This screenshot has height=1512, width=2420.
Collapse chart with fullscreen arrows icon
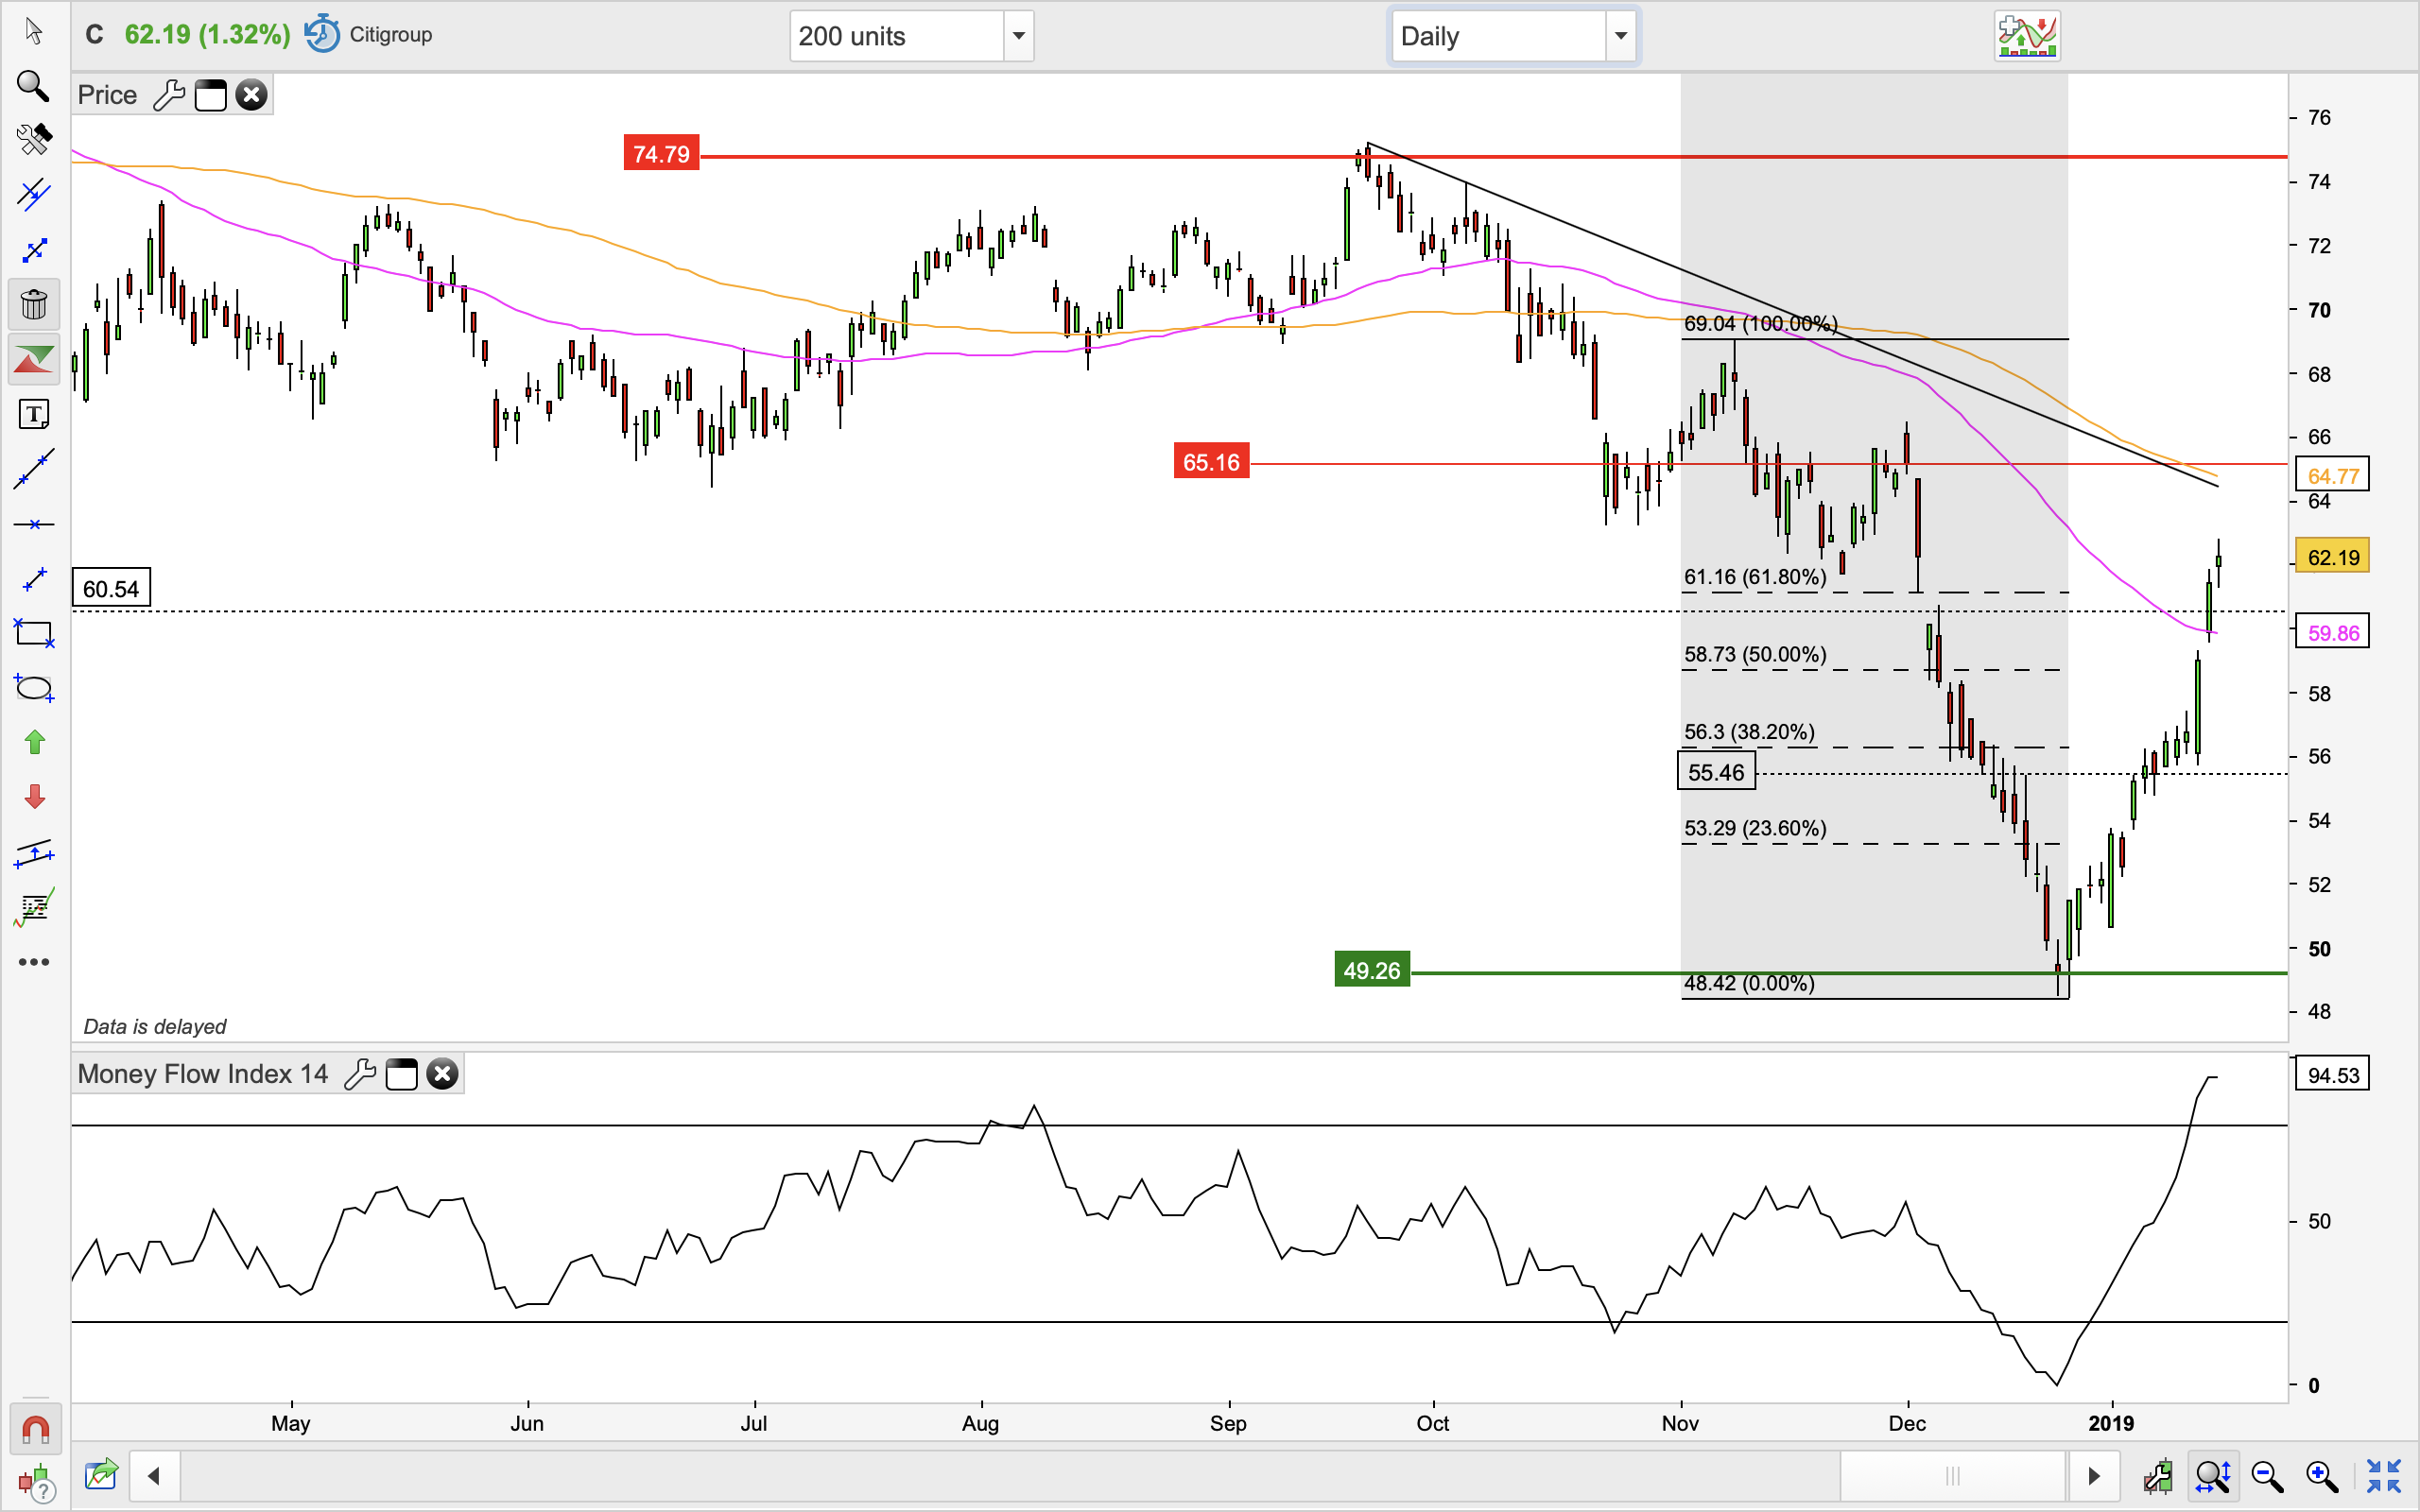point(2384,1476)
